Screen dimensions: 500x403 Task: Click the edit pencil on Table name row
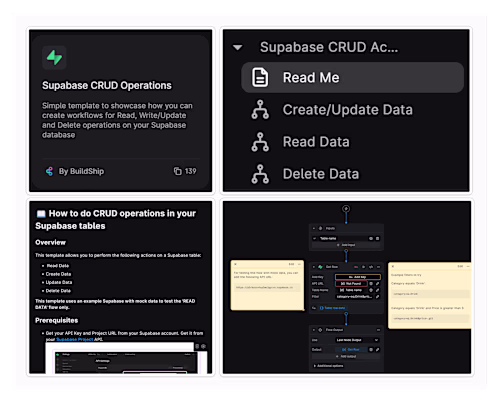(378, 290)
